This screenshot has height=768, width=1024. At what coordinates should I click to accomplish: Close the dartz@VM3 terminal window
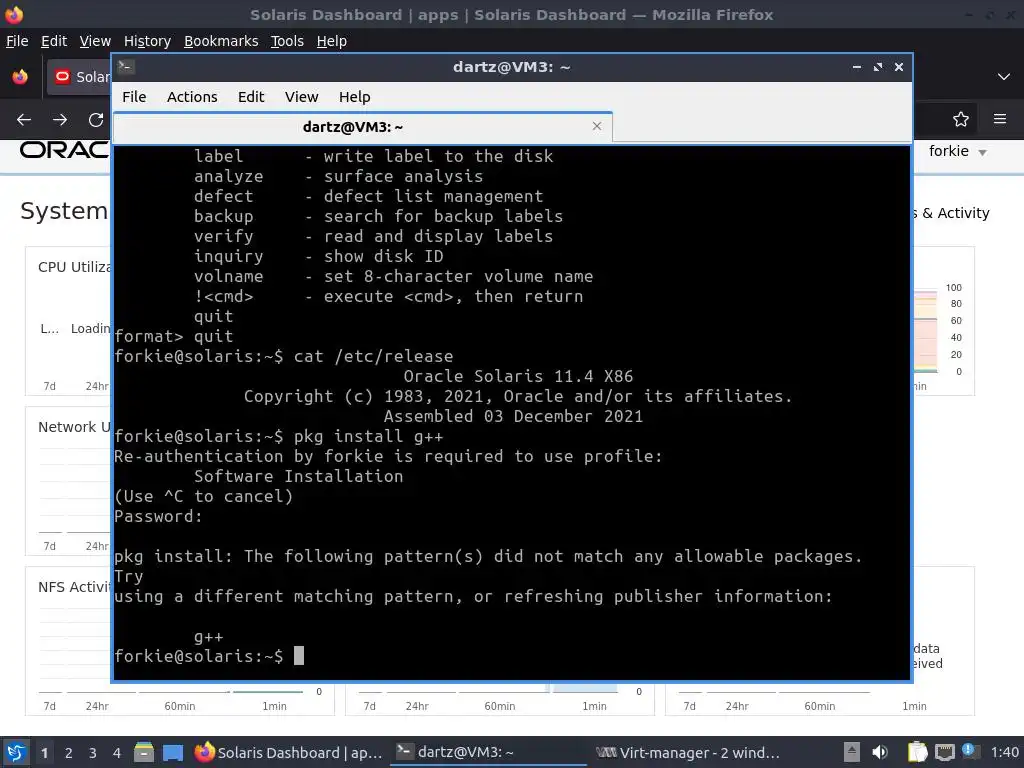899,67
